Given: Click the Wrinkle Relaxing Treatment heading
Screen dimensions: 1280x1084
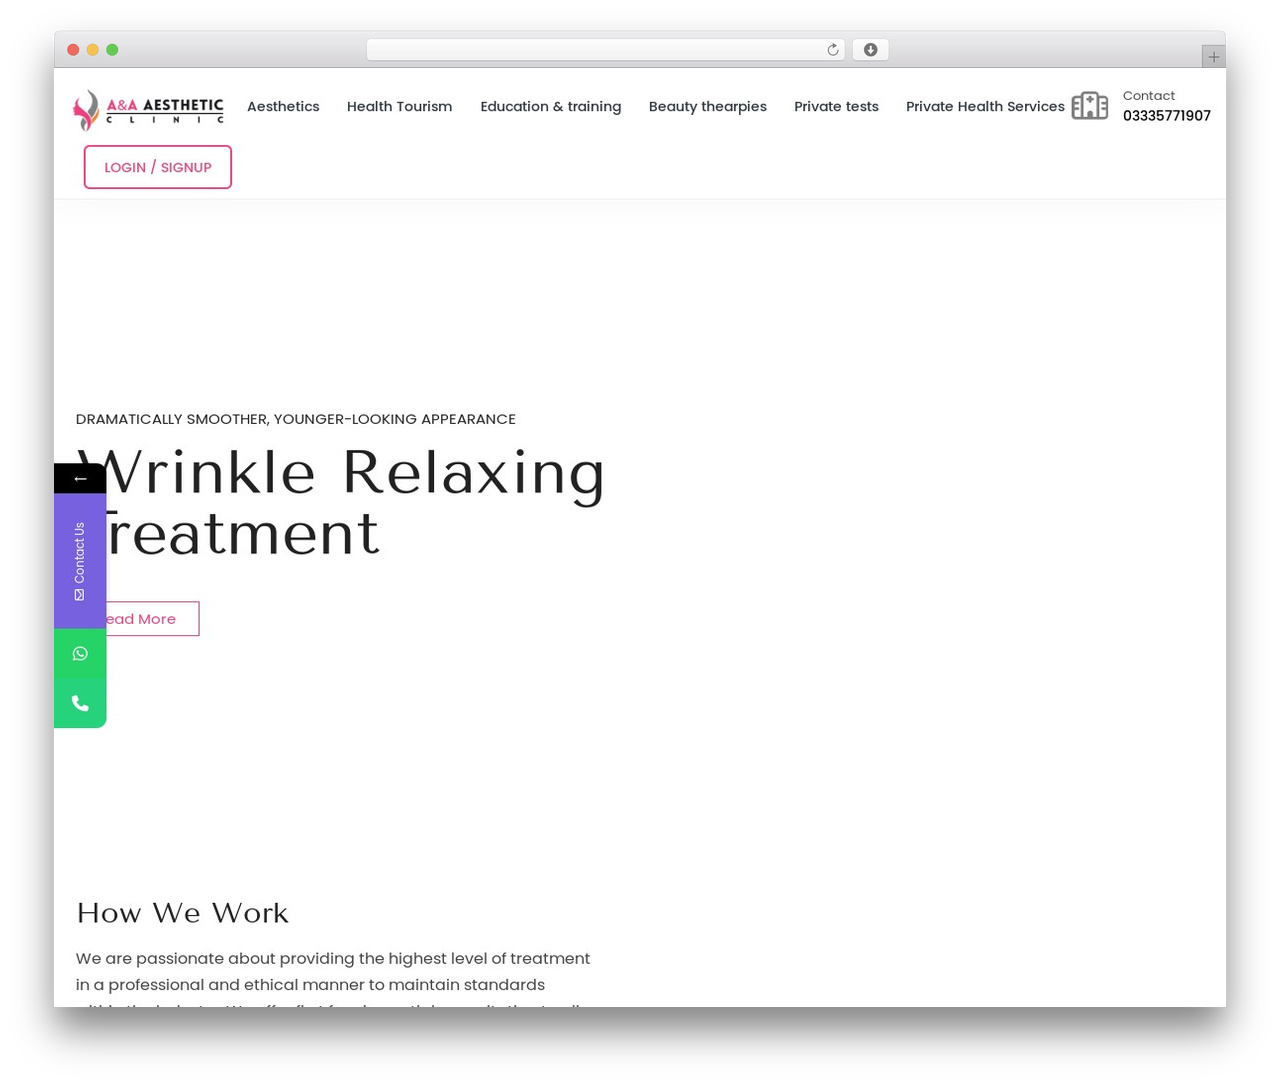Looking at the screenshot, I should pyautogui.click(x=341, y=502).
